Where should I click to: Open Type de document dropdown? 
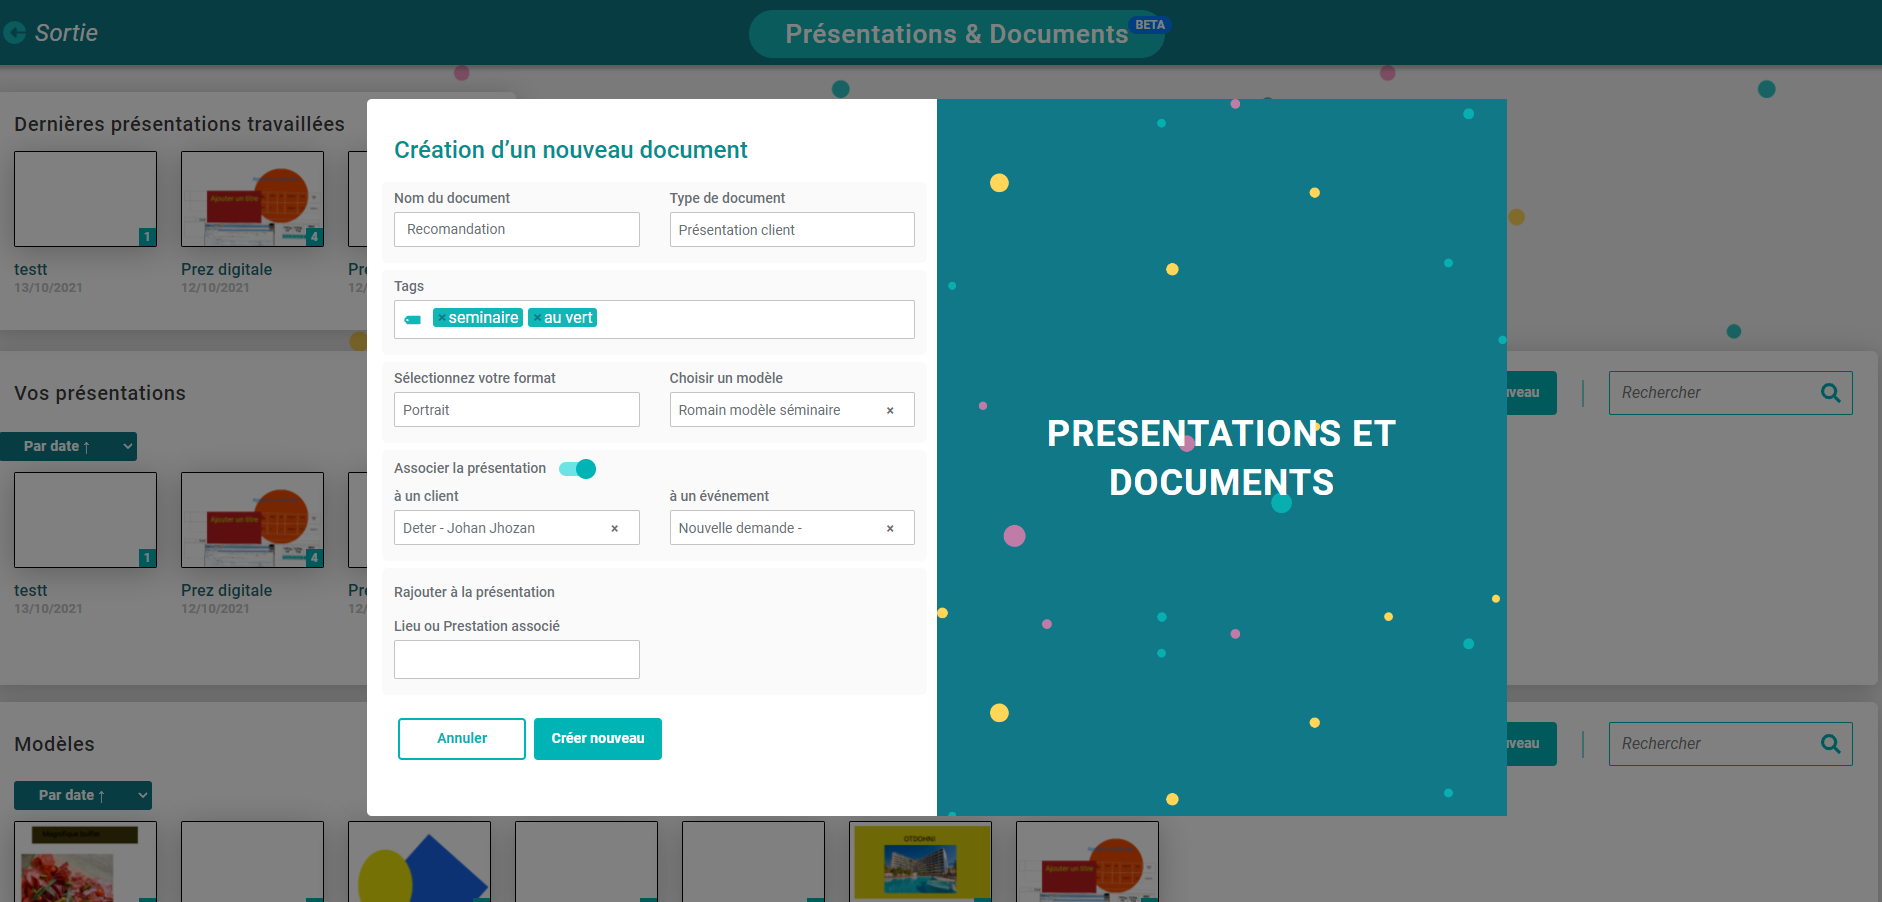pyautogui.click(x=792, y=230)
